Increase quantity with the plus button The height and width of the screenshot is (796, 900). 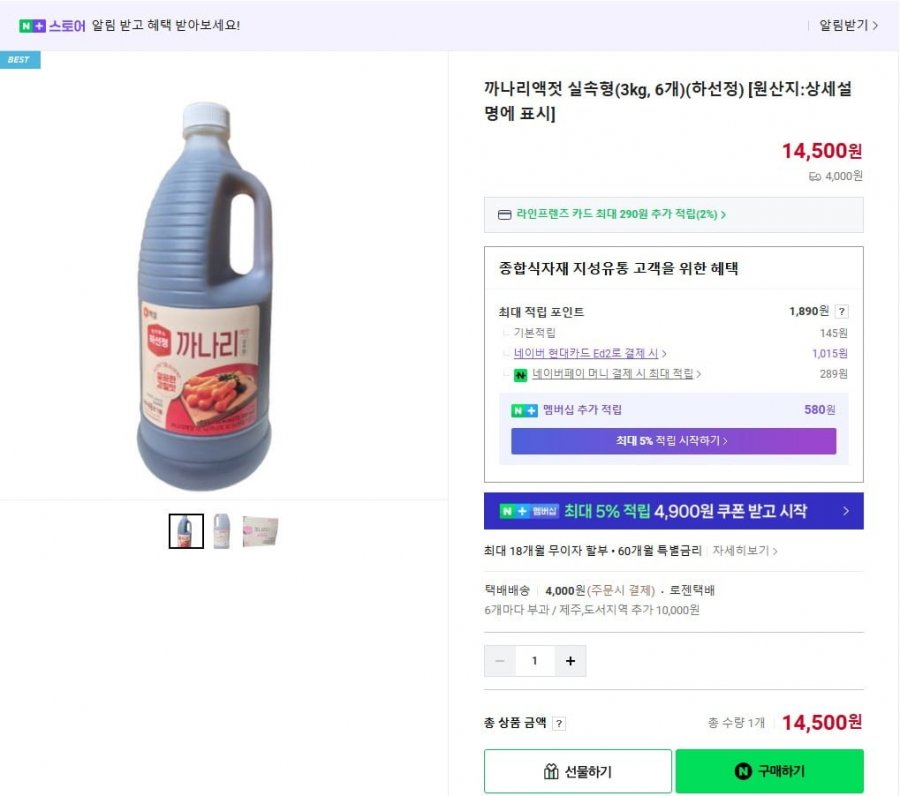(571, 660)
